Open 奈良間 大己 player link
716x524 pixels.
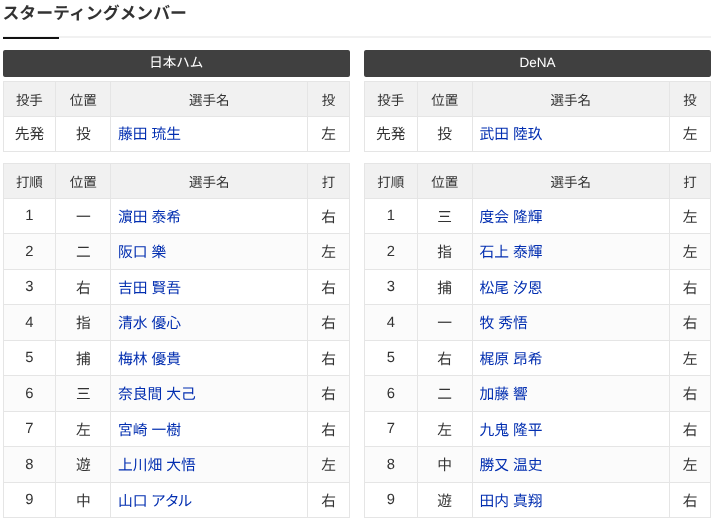[157, 394]
